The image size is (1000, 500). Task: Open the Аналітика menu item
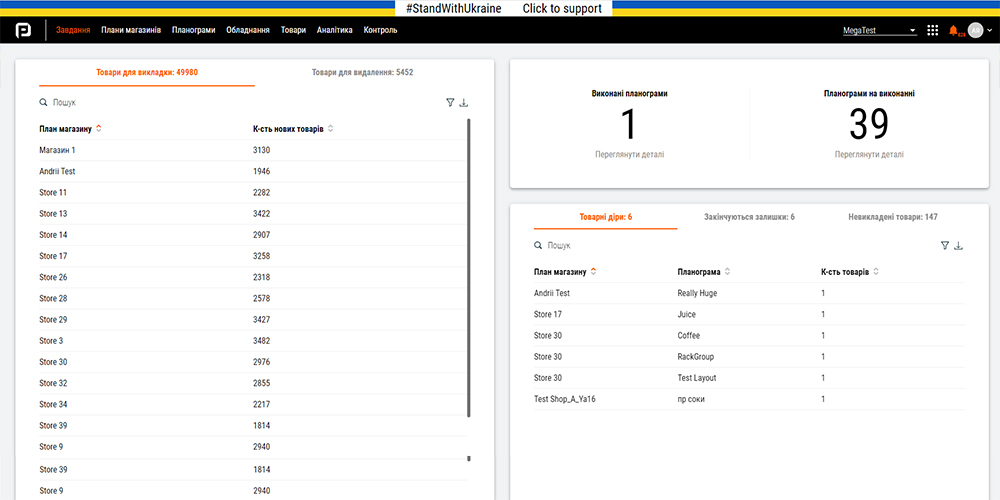click(334, 30)
